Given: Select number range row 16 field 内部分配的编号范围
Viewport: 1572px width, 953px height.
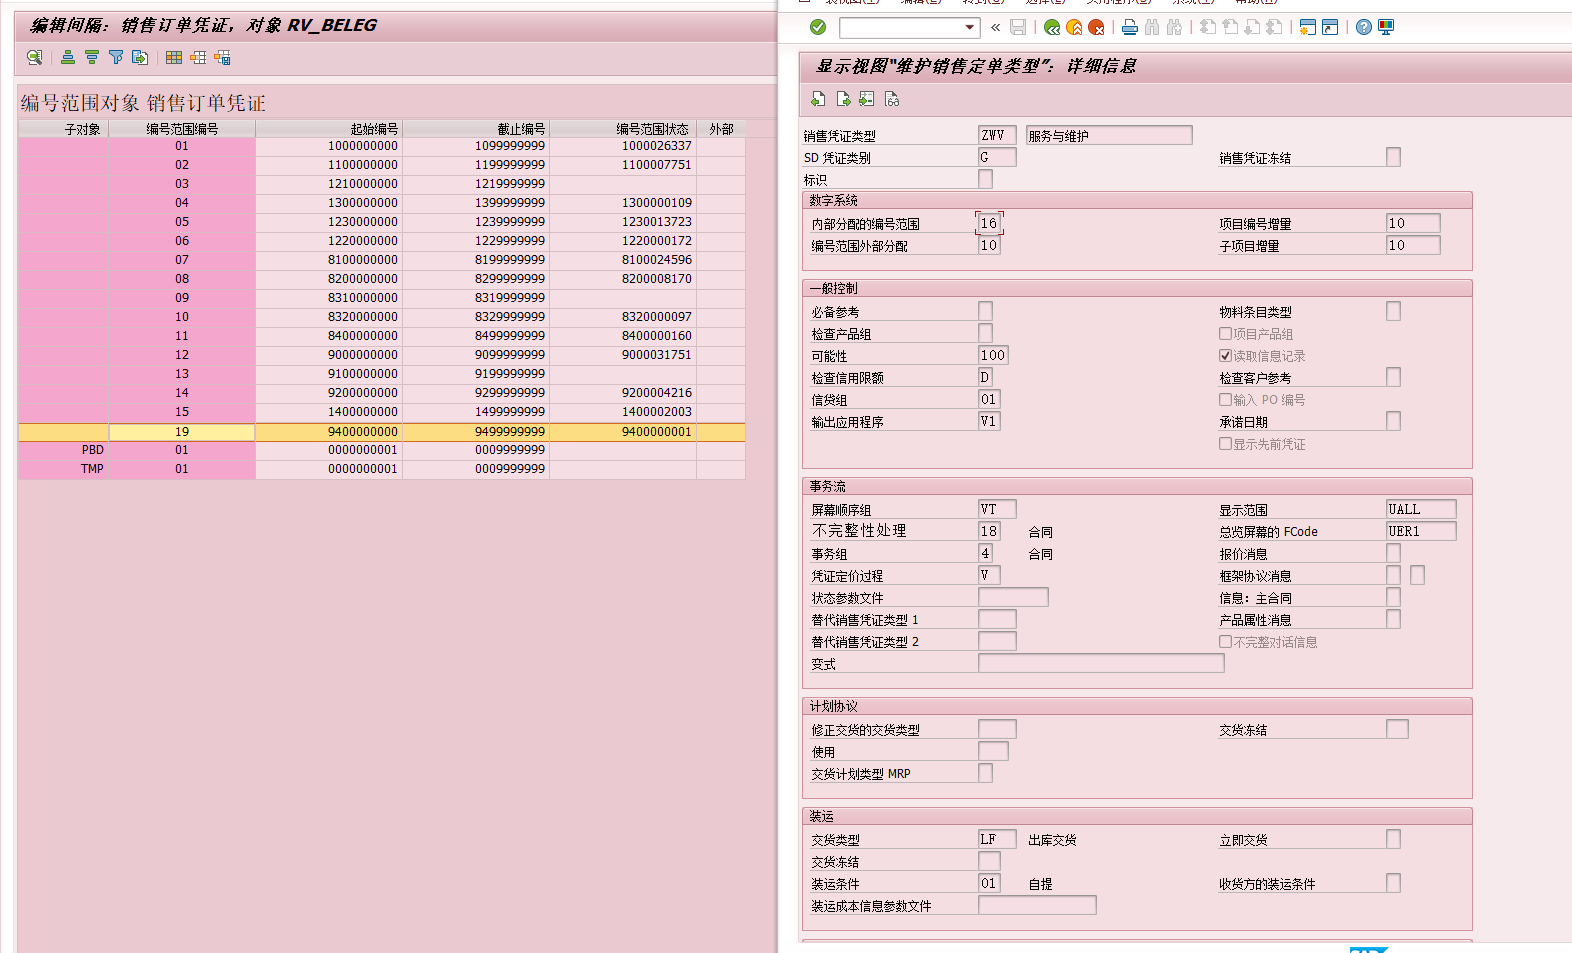Looking at the screenshot, I should 989,223.
